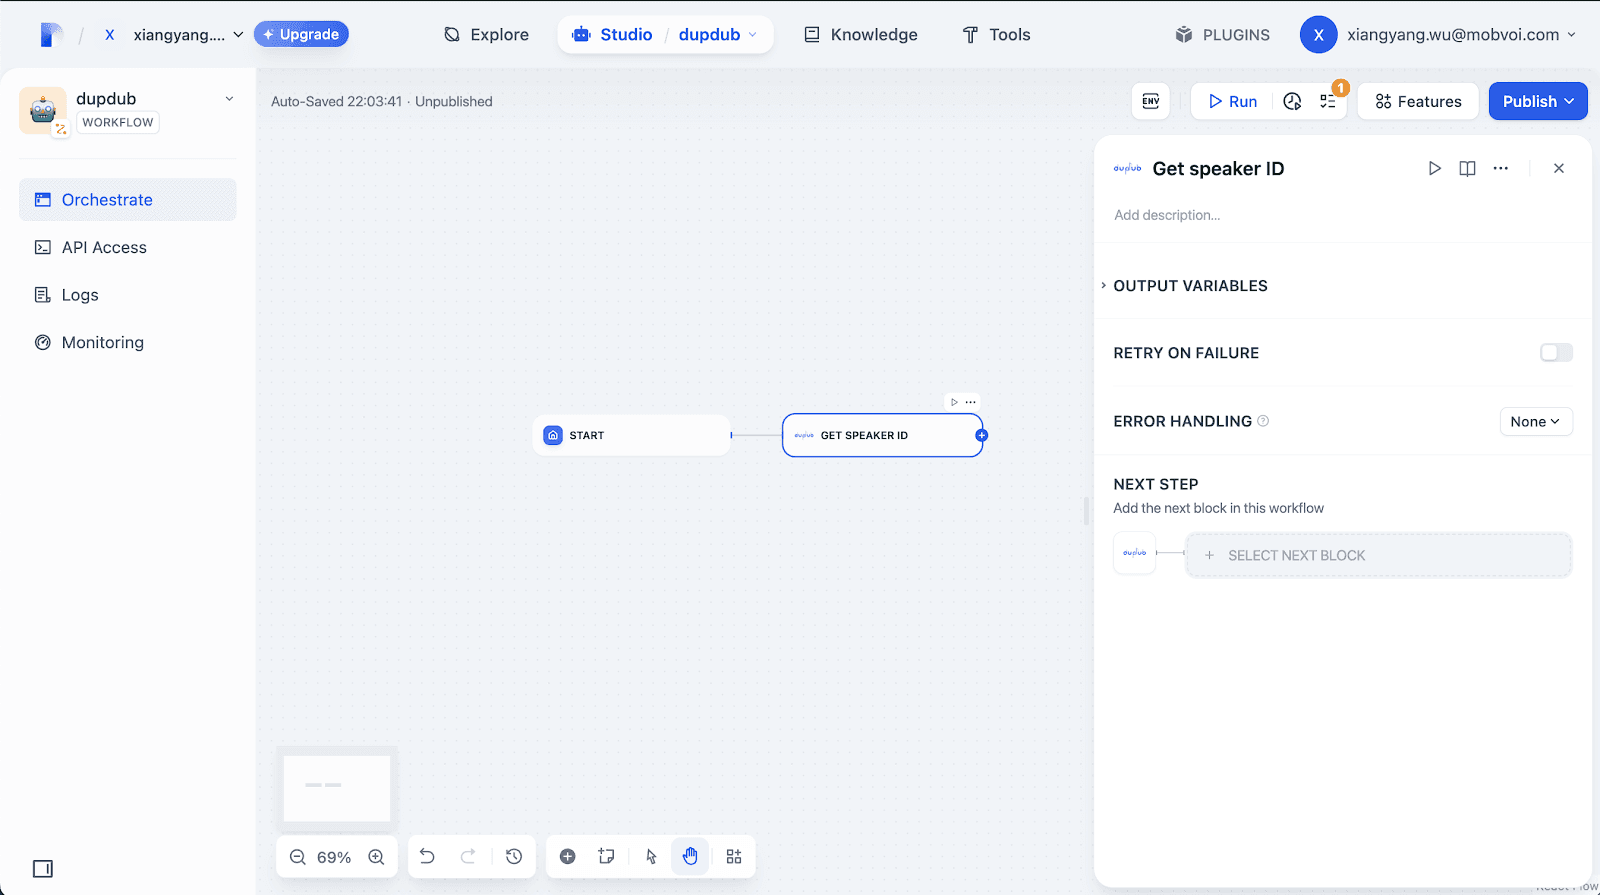1600x895 pixels.
Task: Open the Publish dropdown button
Action: (x=1537, y=101)
